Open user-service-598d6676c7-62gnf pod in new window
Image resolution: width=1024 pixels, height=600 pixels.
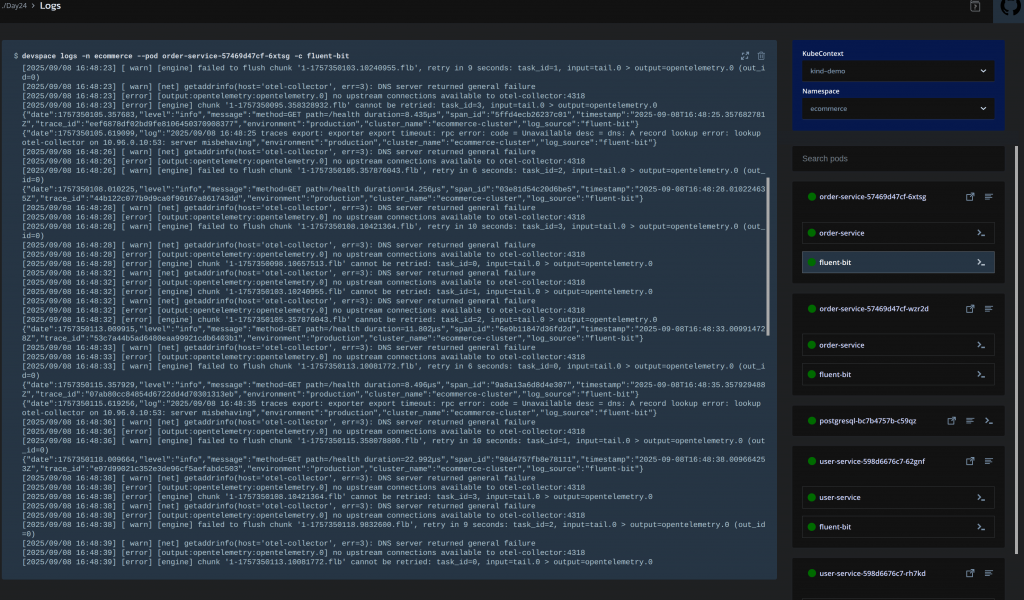tap(970, 461)
